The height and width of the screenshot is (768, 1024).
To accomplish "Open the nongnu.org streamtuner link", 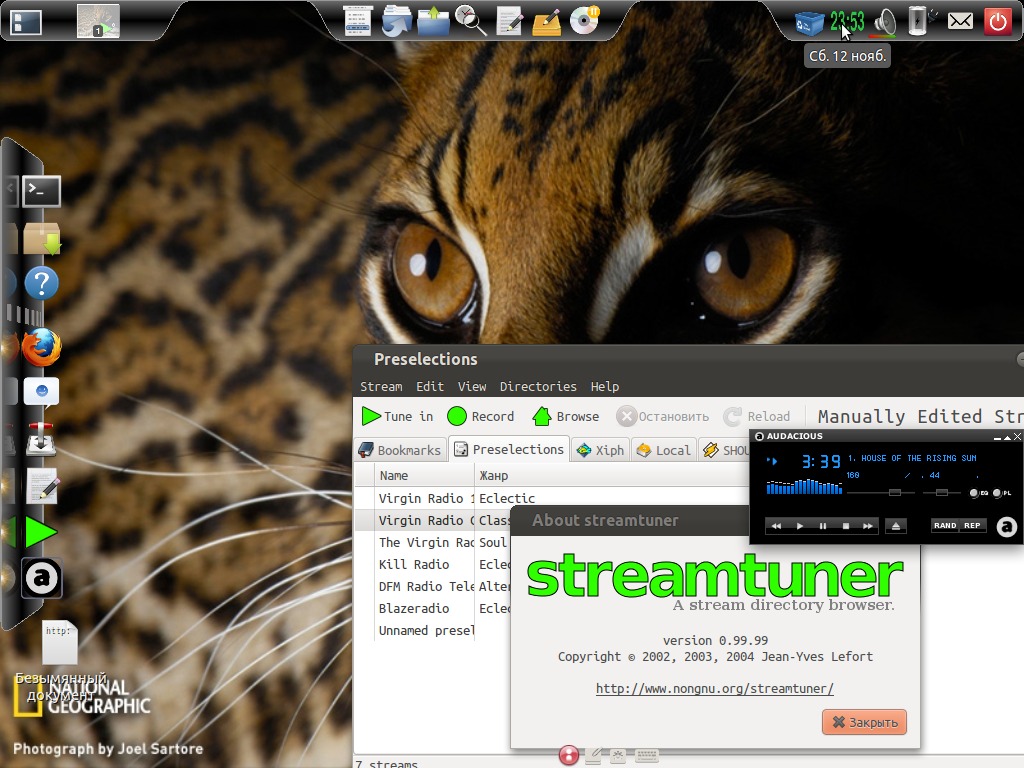I will tap(714, 688).
